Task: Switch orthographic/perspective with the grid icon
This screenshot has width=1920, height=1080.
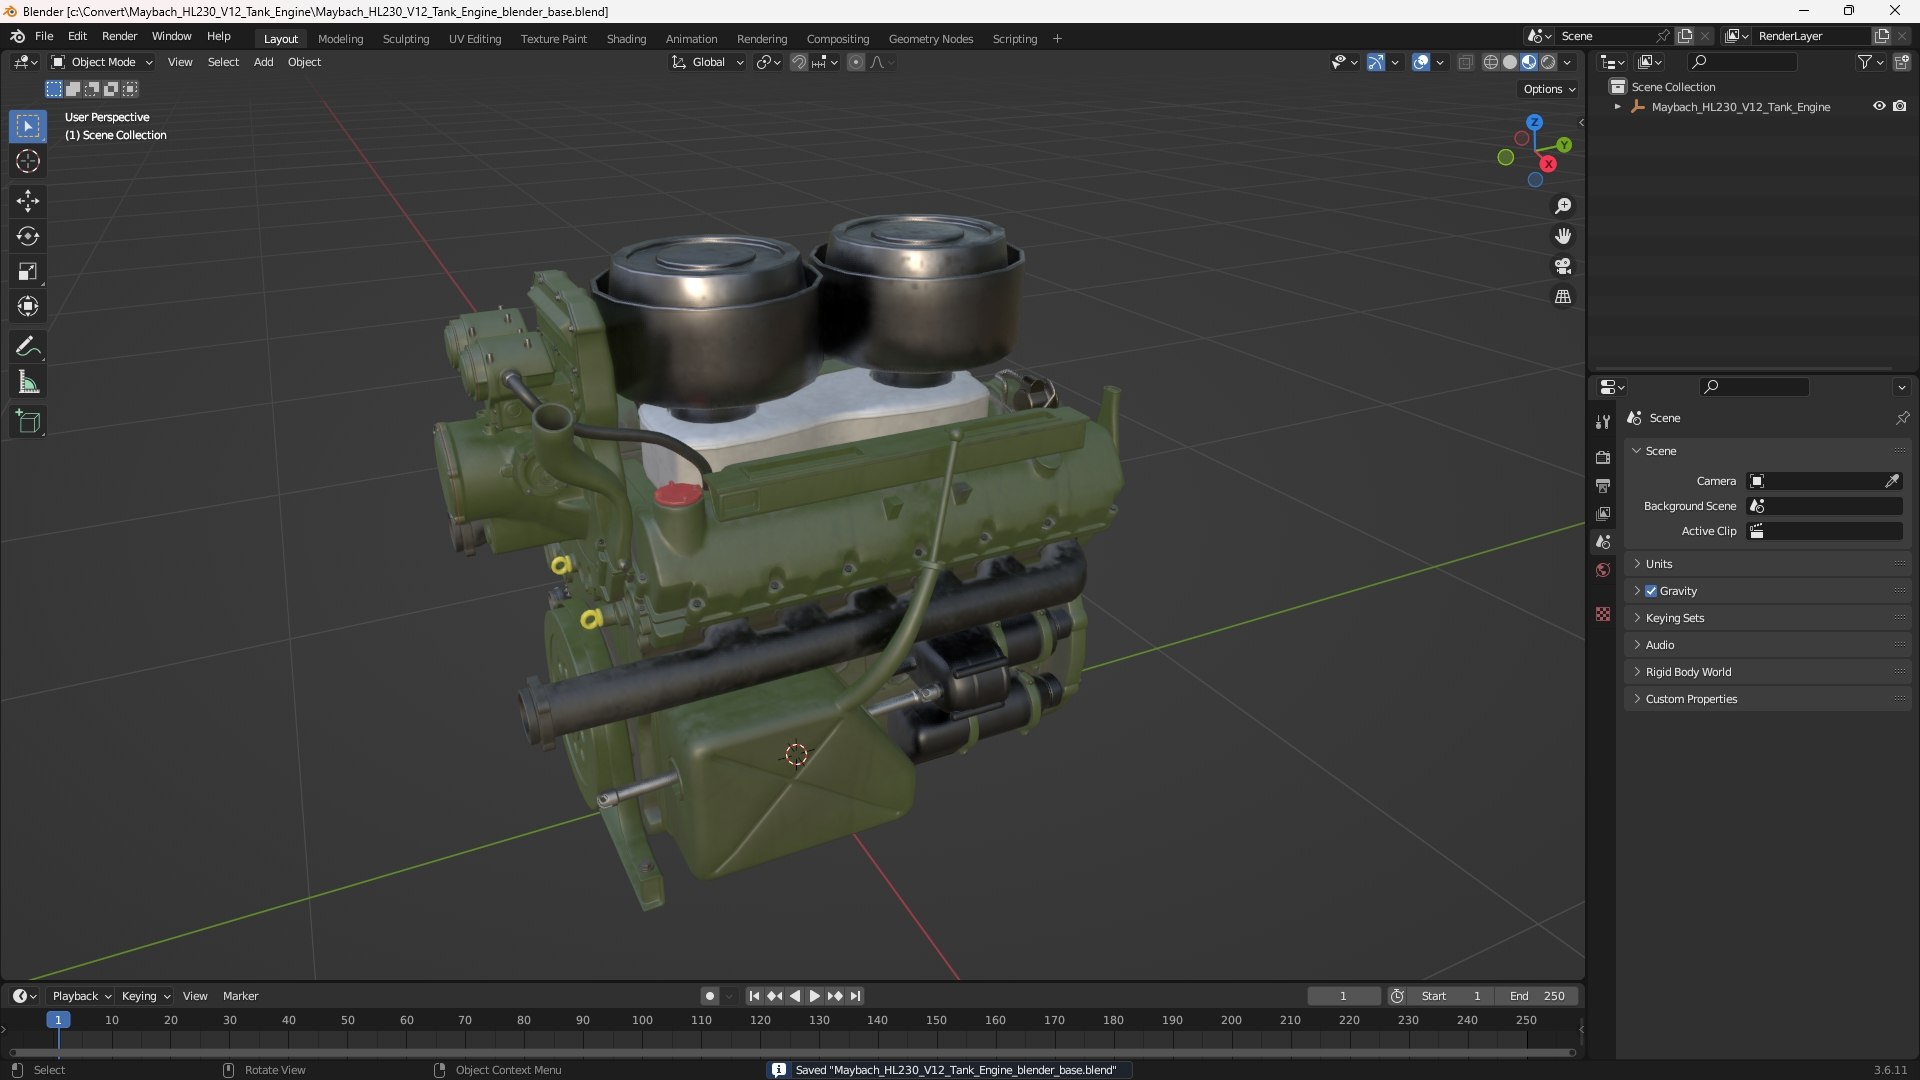Action: 1563,297
